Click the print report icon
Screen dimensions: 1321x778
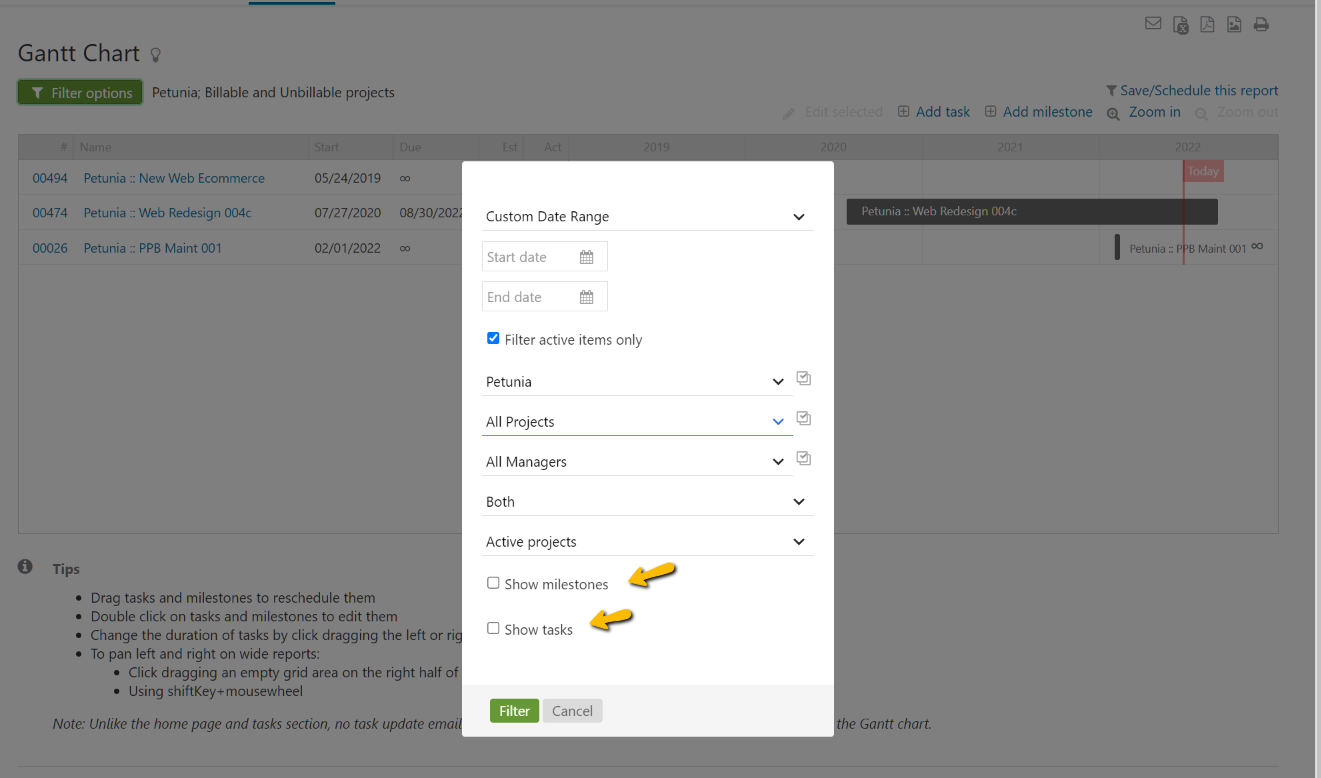click(x=1261, y=25)
